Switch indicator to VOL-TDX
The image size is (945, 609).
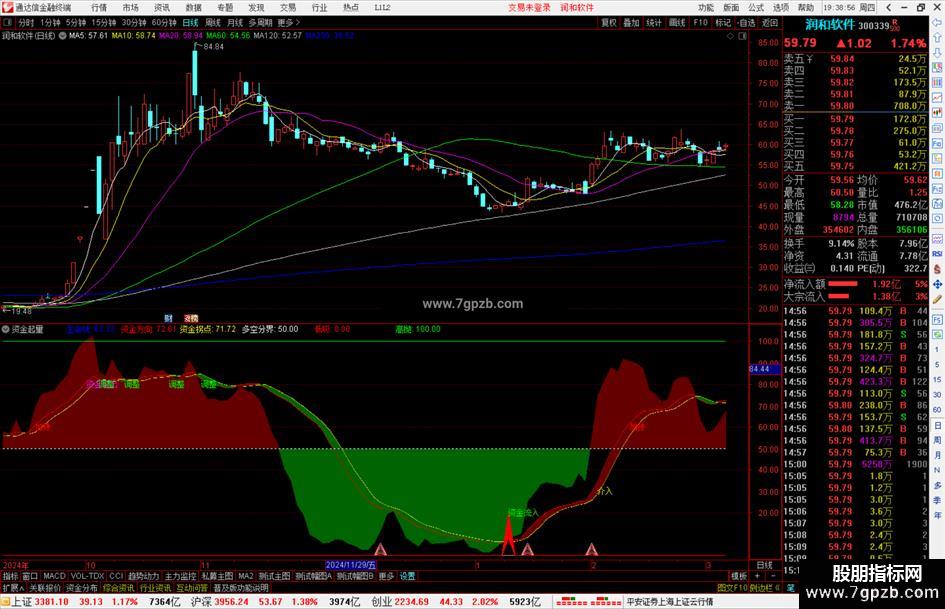pos(87,576)
